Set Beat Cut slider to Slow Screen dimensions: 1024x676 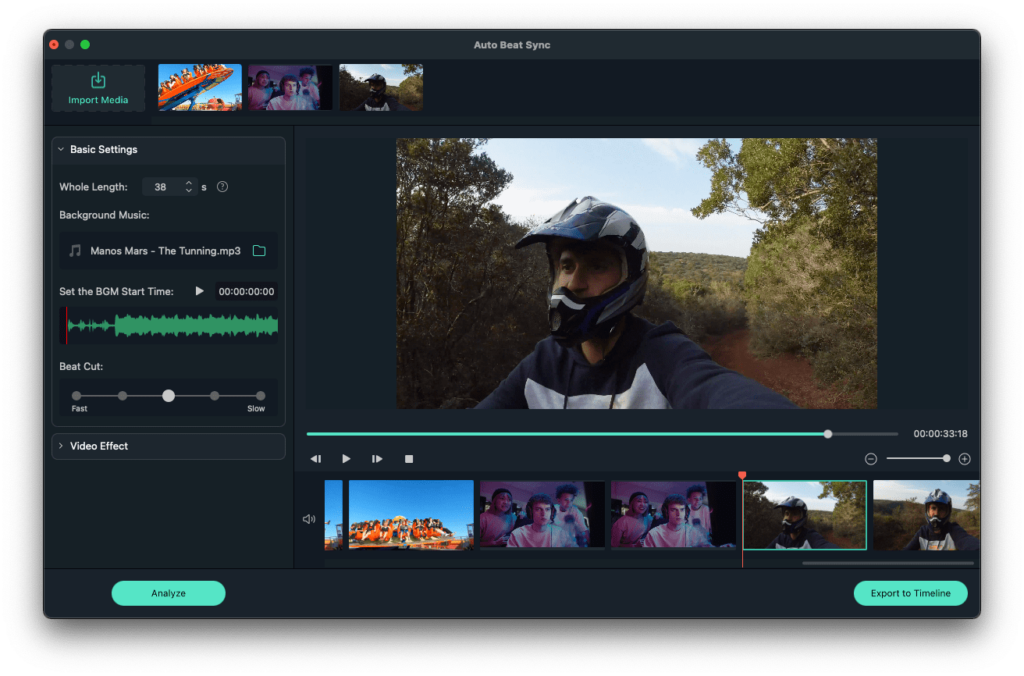(x=260, y=396)
